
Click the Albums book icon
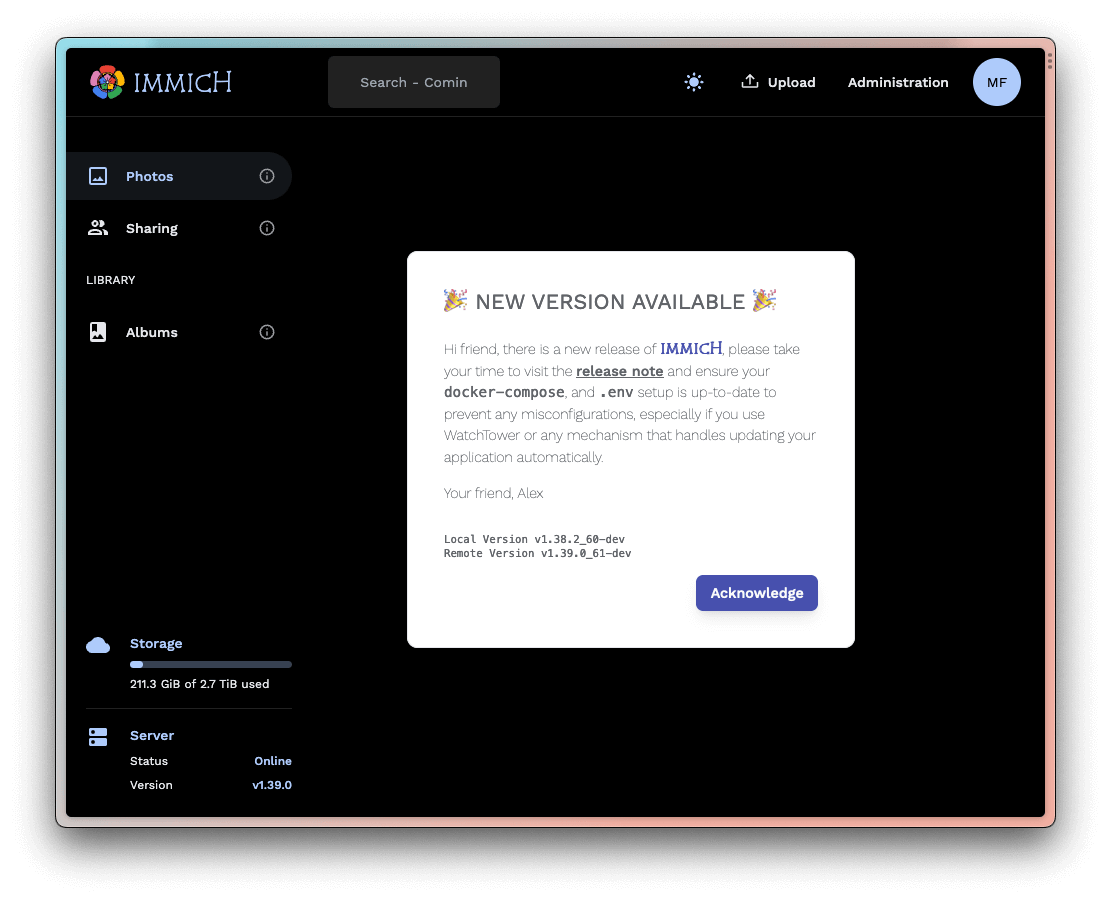(x=98, y=332)
